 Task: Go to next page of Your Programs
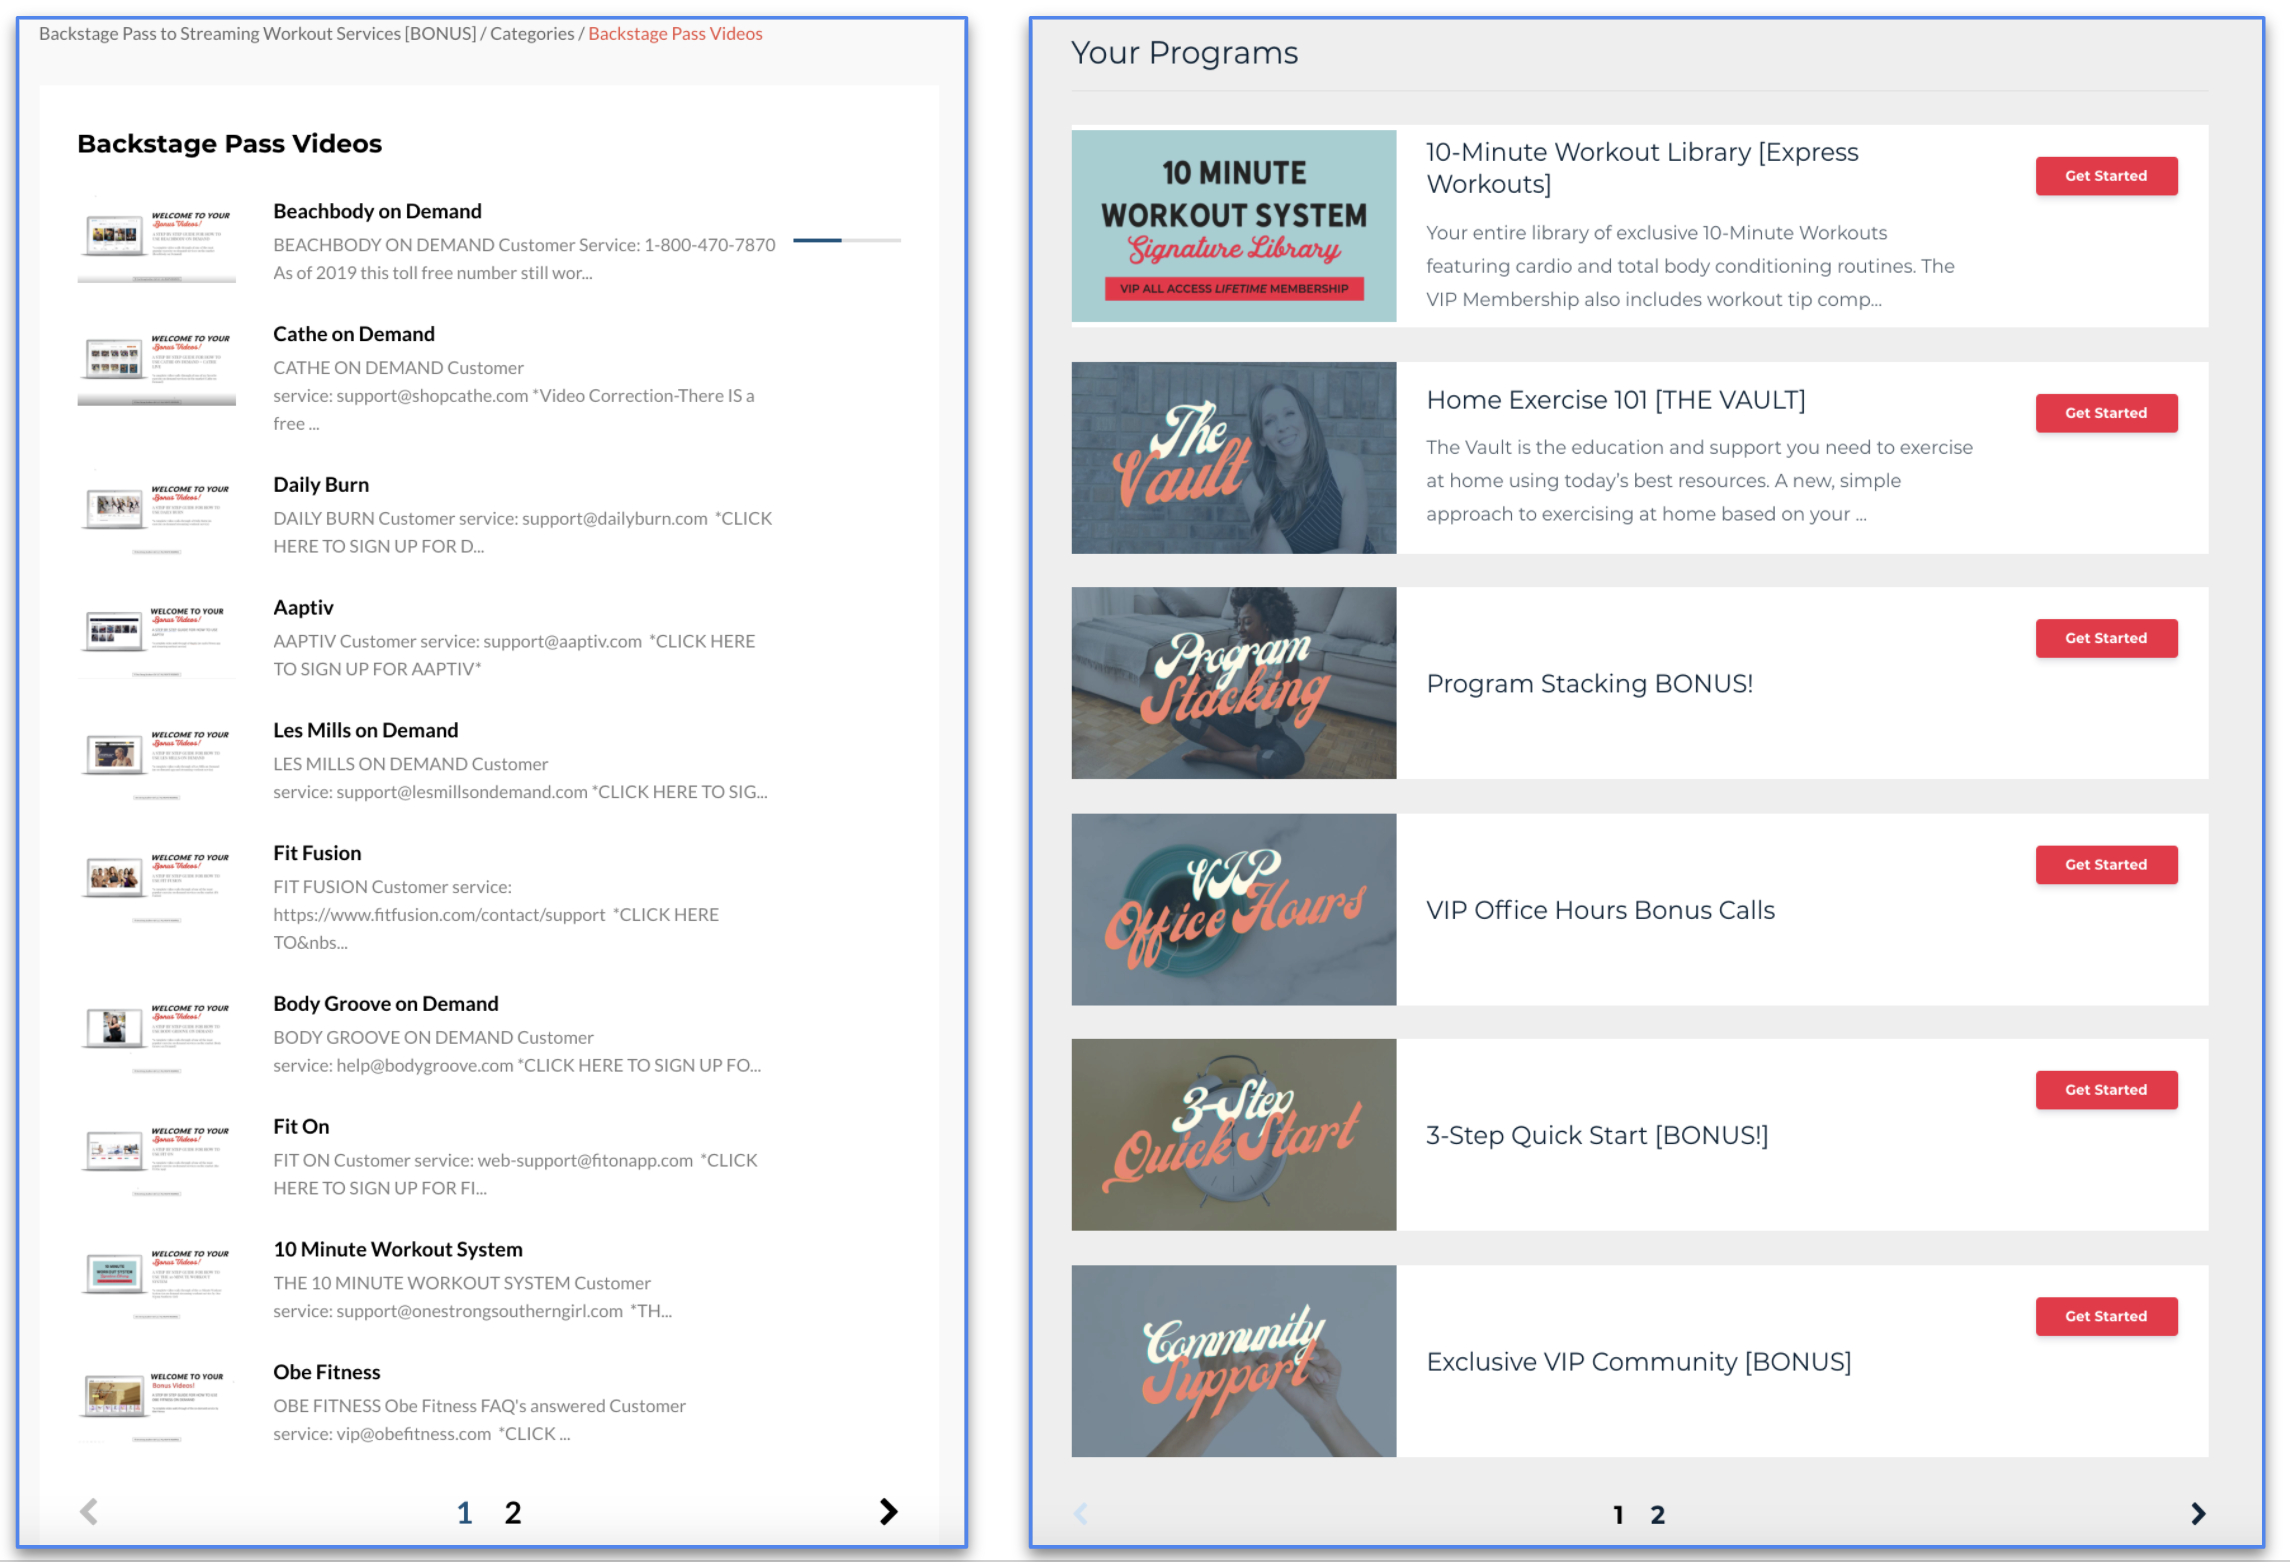coord(2197,1513)
